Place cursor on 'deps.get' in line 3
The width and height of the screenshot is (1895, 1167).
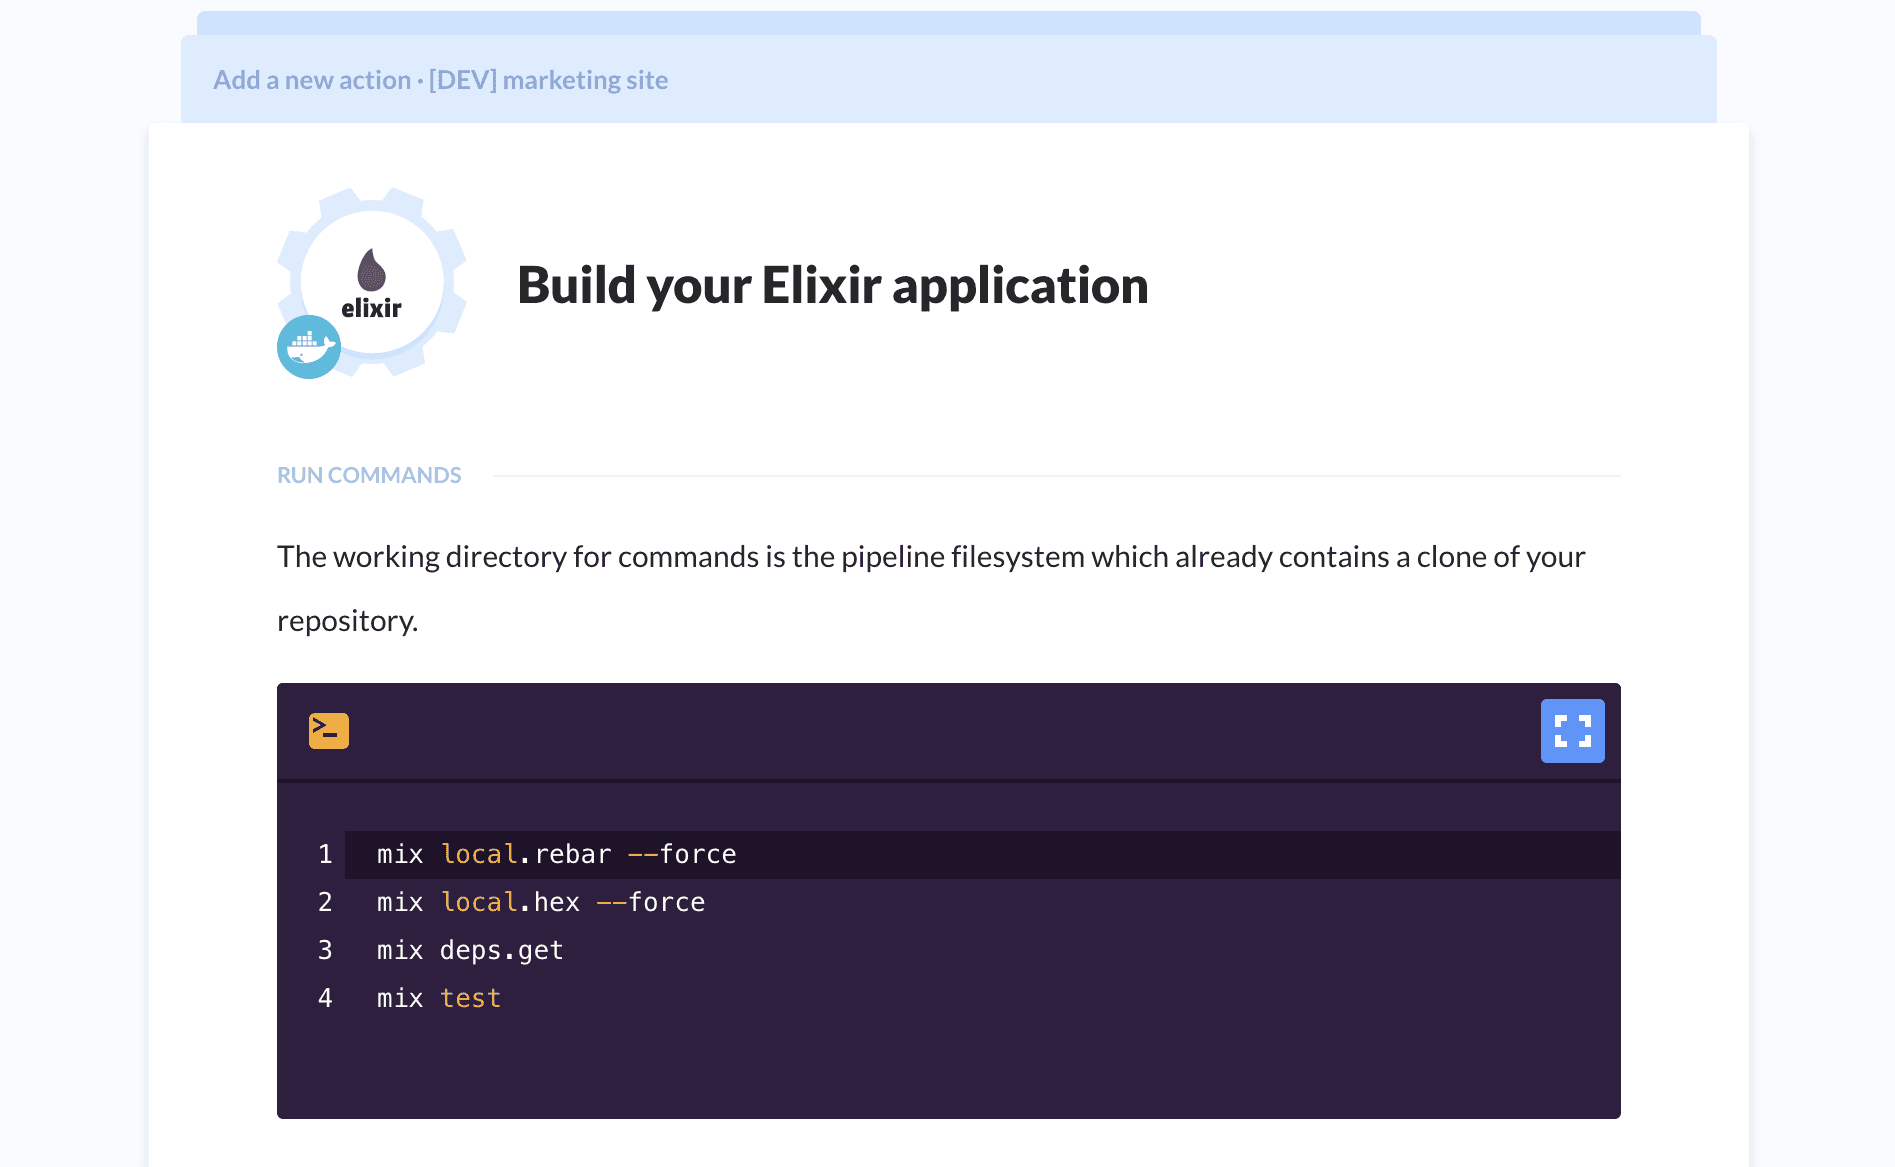(502, 950)
